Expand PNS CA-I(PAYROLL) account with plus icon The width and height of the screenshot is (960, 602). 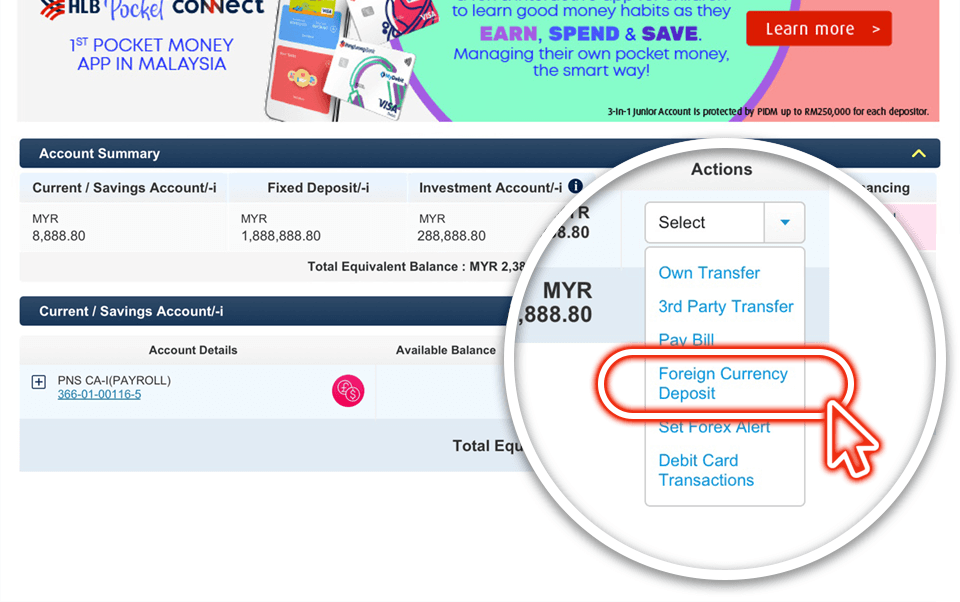coord(39,382)
